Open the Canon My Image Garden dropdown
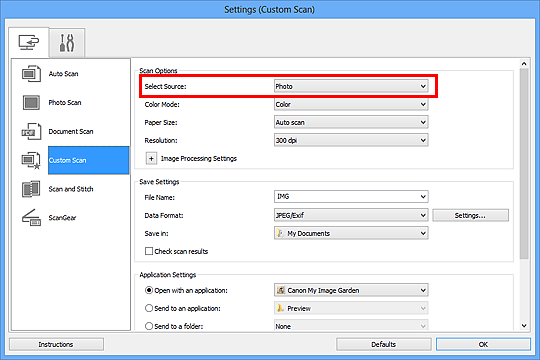540x360 pixels. click(x=351, y=290)
